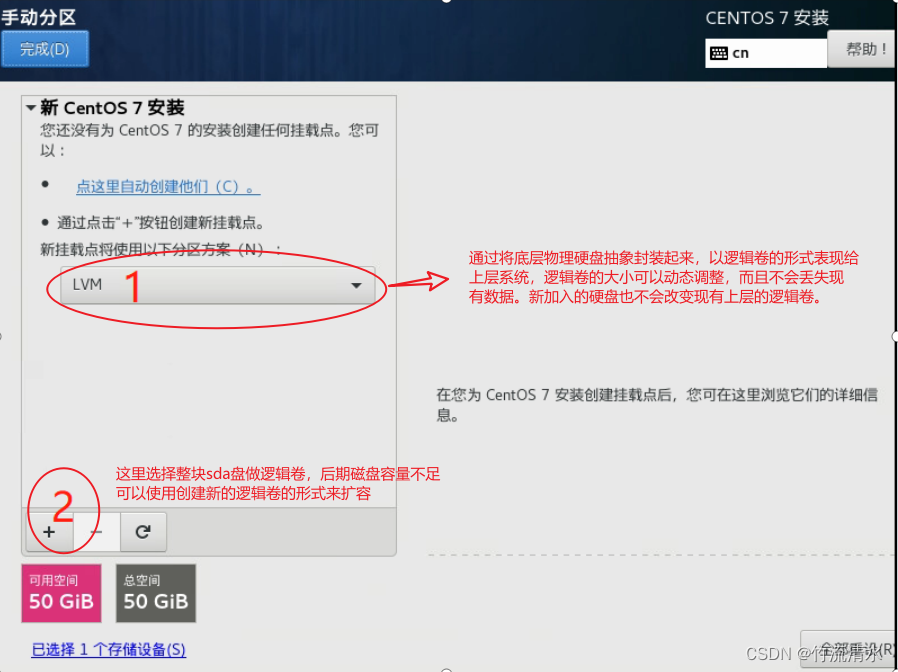The image size is (898, 672).
Task: Click the 新挂载点将使用以下分区方案 label
Action: point(161,250)
